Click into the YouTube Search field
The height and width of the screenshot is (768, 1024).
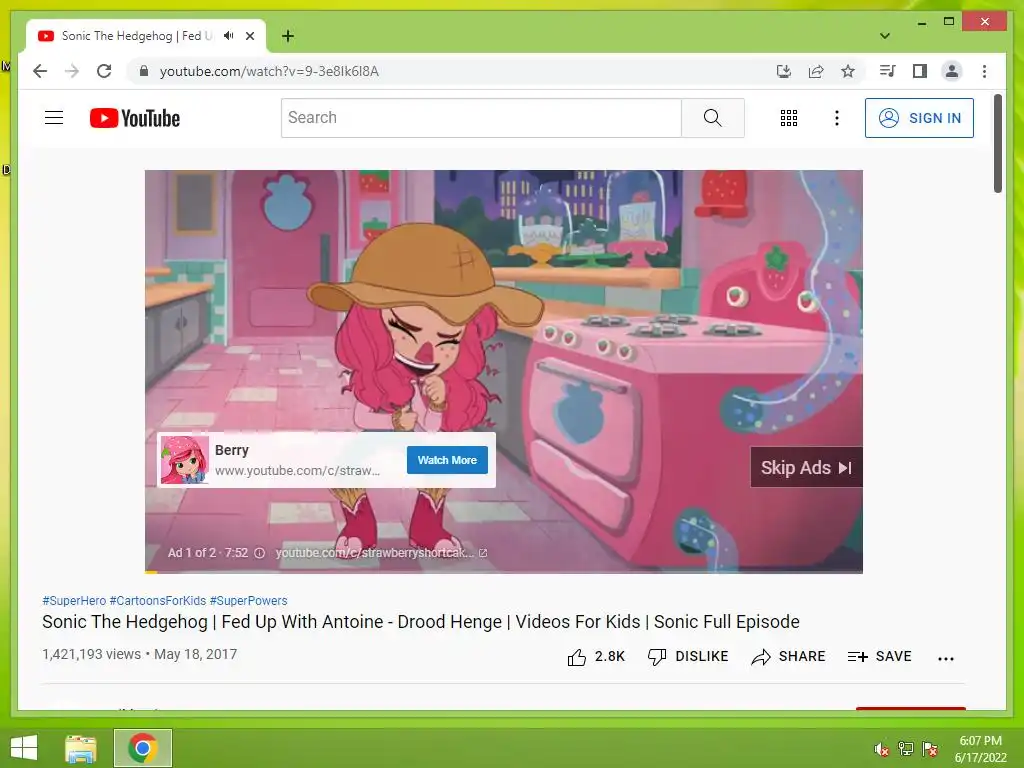pos(481,118)
